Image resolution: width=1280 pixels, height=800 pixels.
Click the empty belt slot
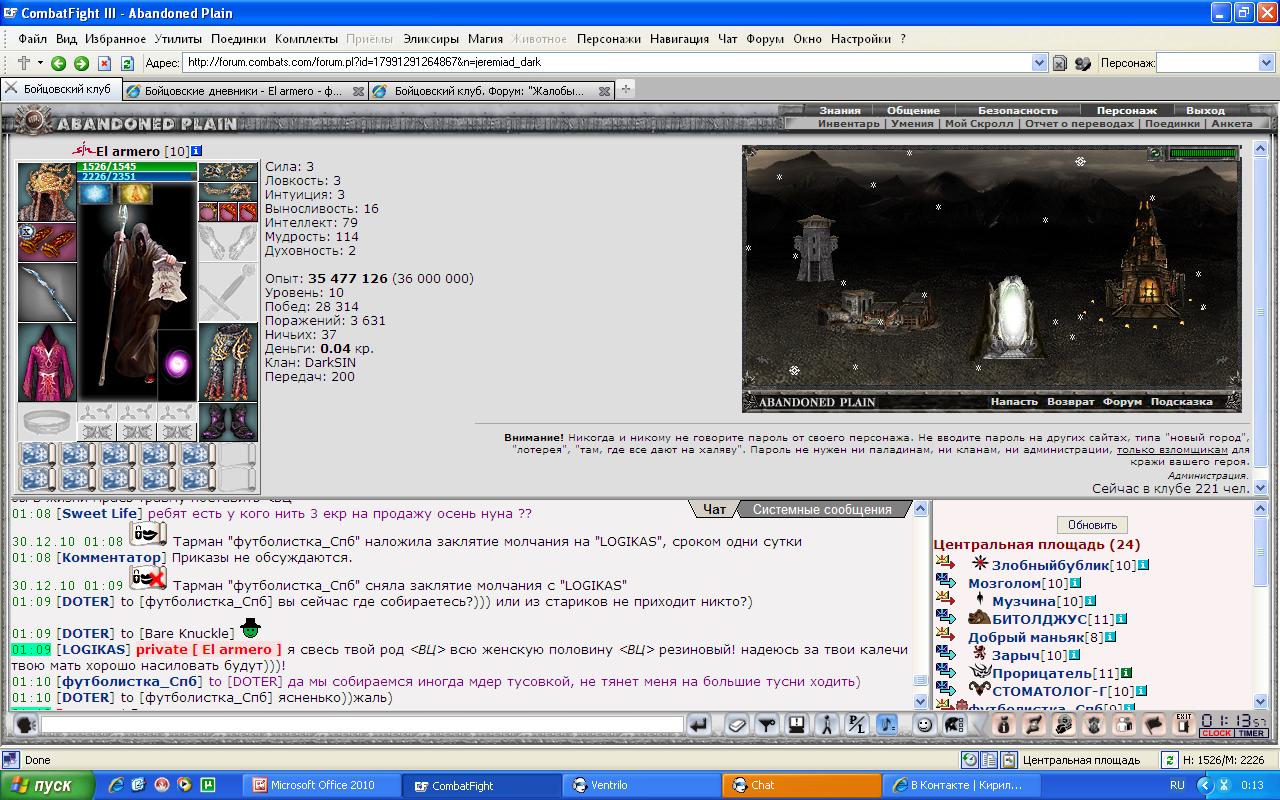[47, 422]
